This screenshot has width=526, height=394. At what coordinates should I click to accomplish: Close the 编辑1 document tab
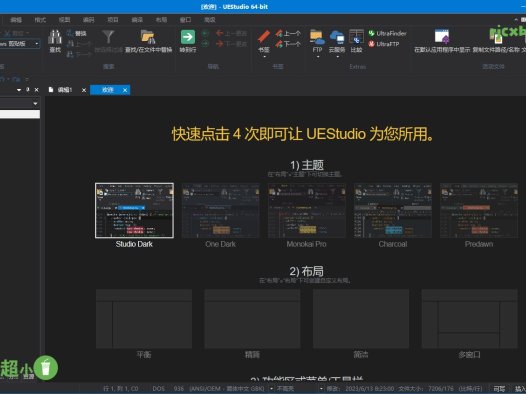click(84, 90)
